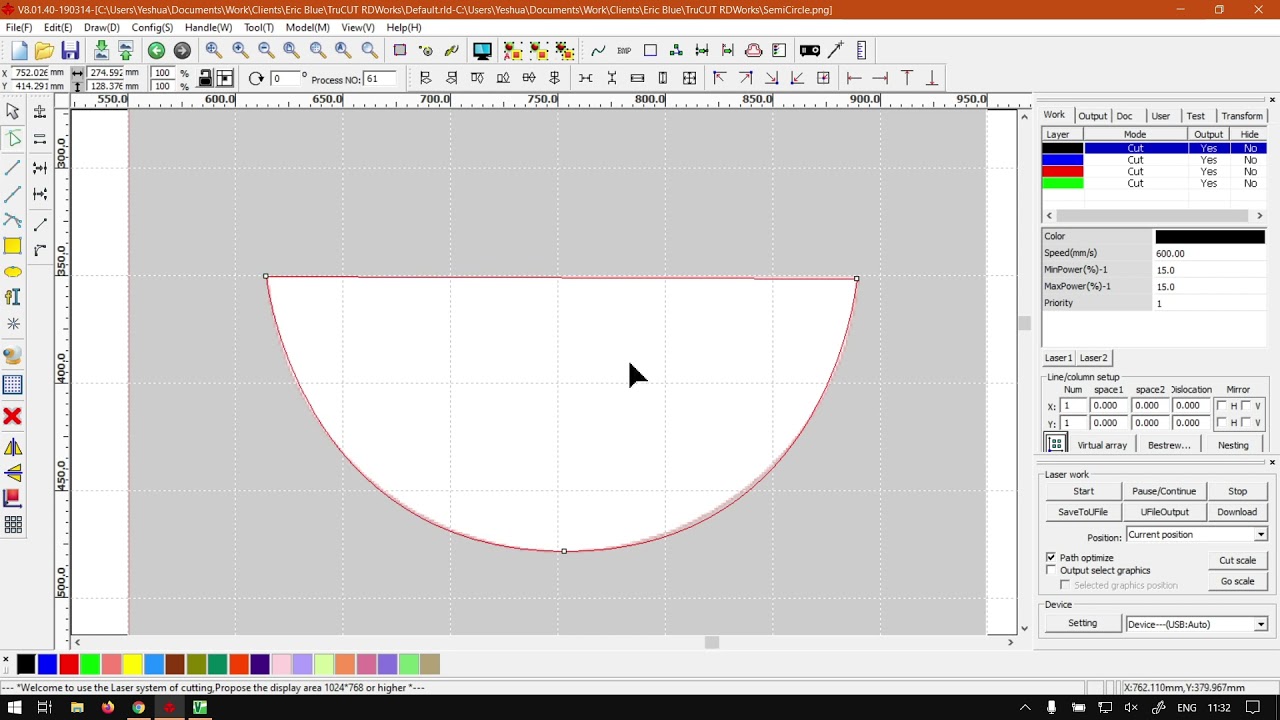Click the green undo arrow icon
The image size is (1280, 720).
(156, 51)
